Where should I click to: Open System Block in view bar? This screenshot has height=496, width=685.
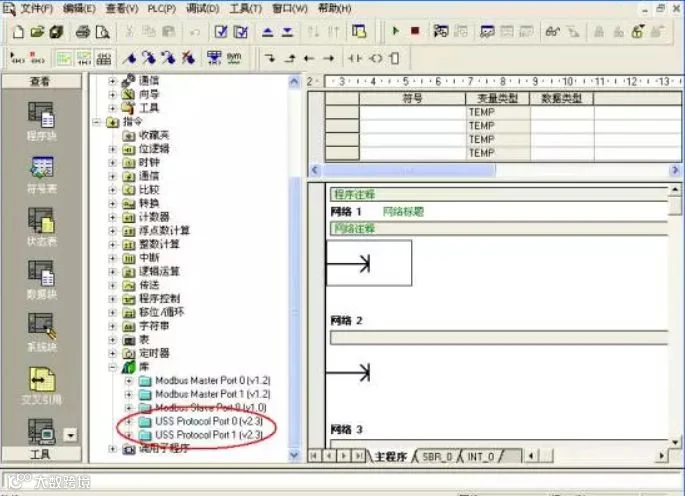point(42,333)
